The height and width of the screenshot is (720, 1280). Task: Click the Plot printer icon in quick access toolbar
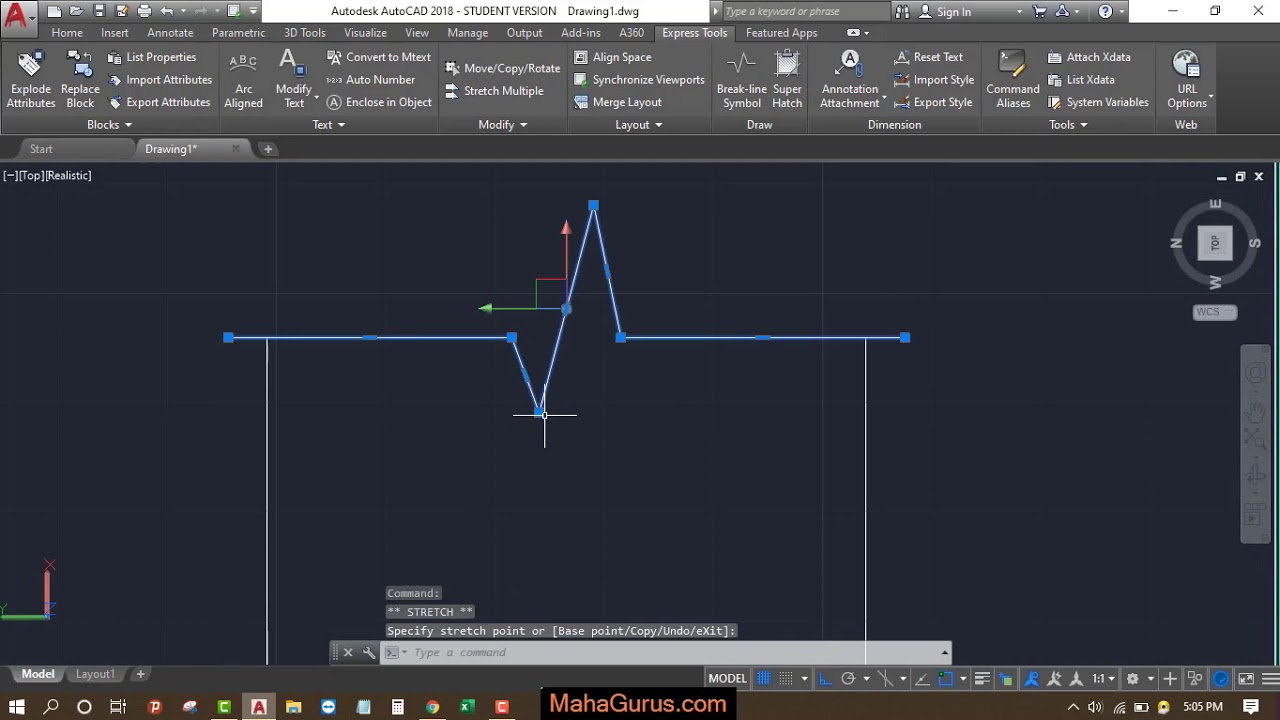[x=144, y=11]
